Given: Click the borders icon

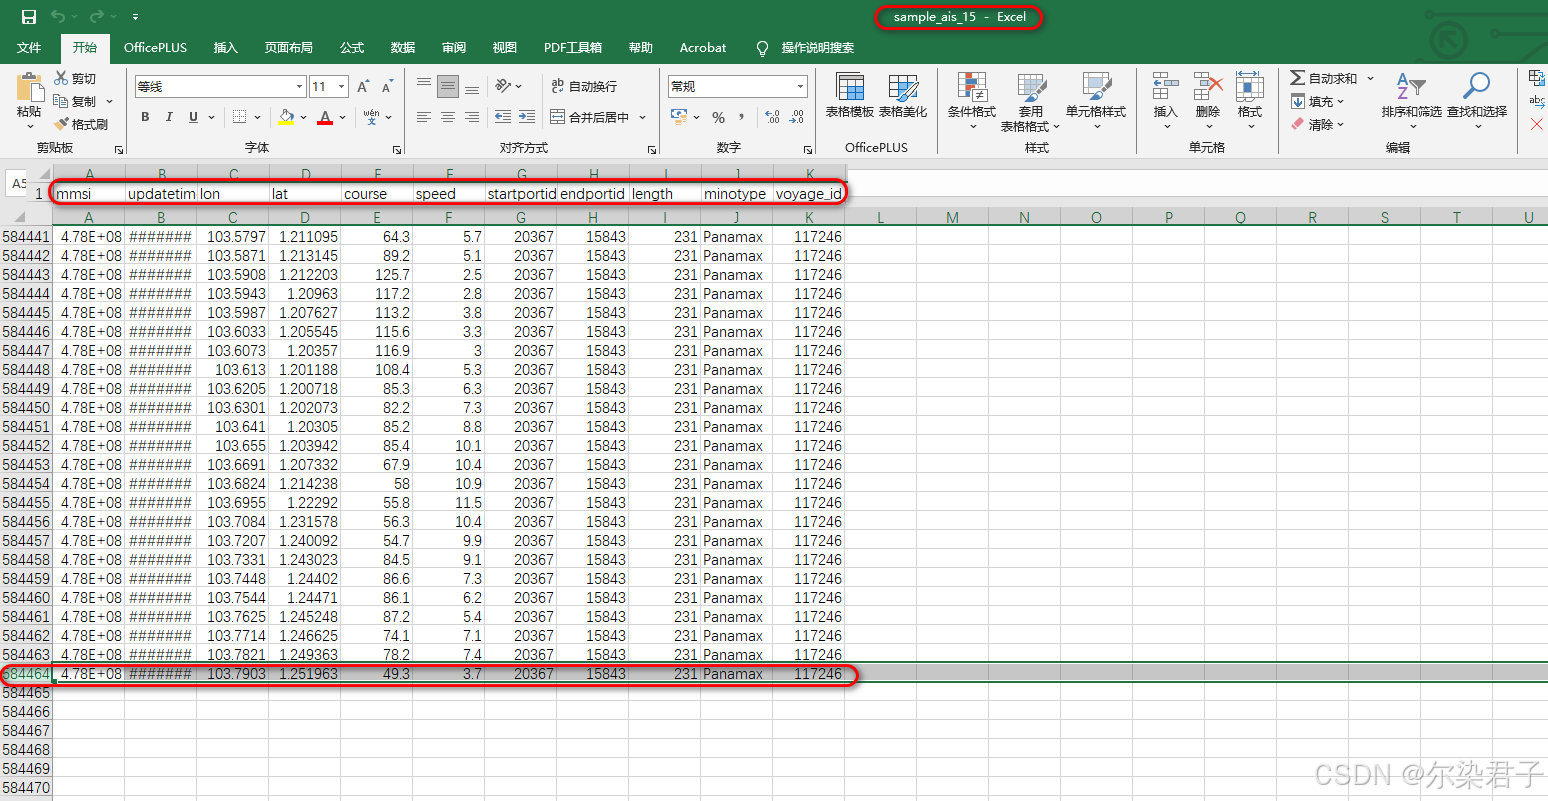Looking at the screenshot, I should pos(240,117).
